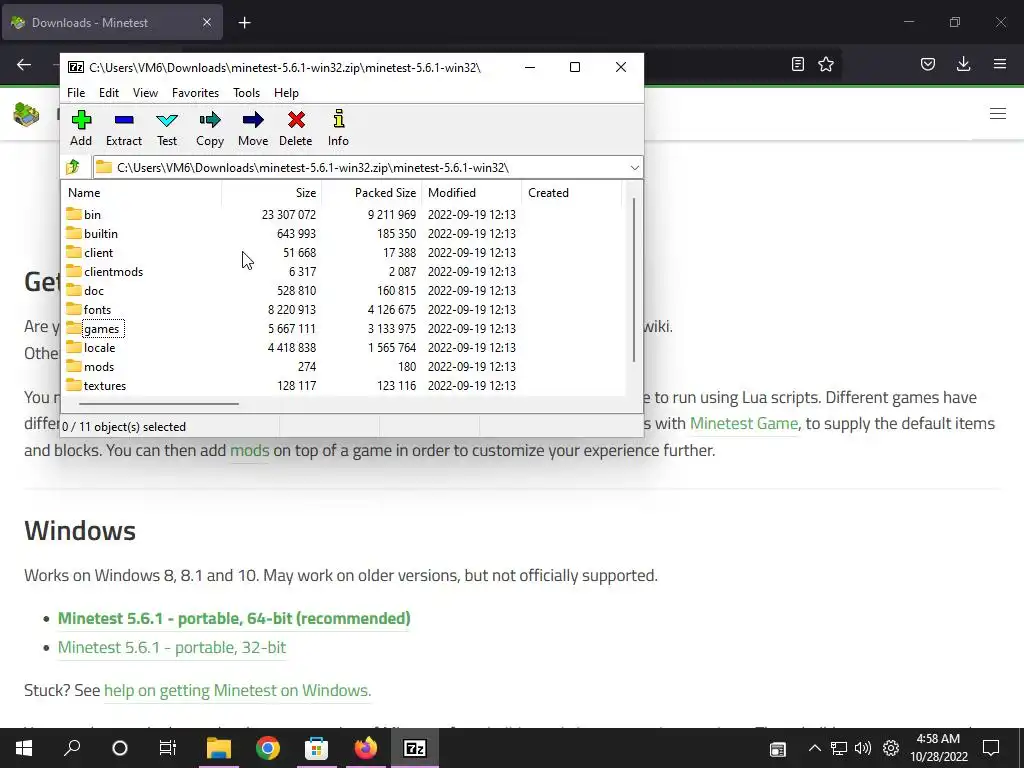Open help on getting Minetest on Windows
This screenshot has height=768, width=1024.
click(237, 690)
